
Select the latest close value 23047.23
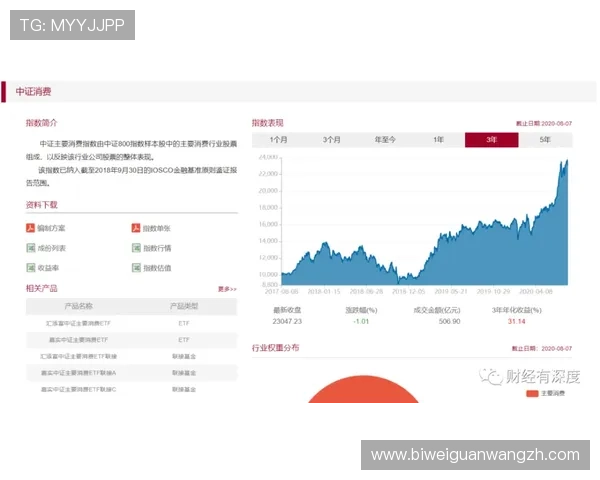287,322
